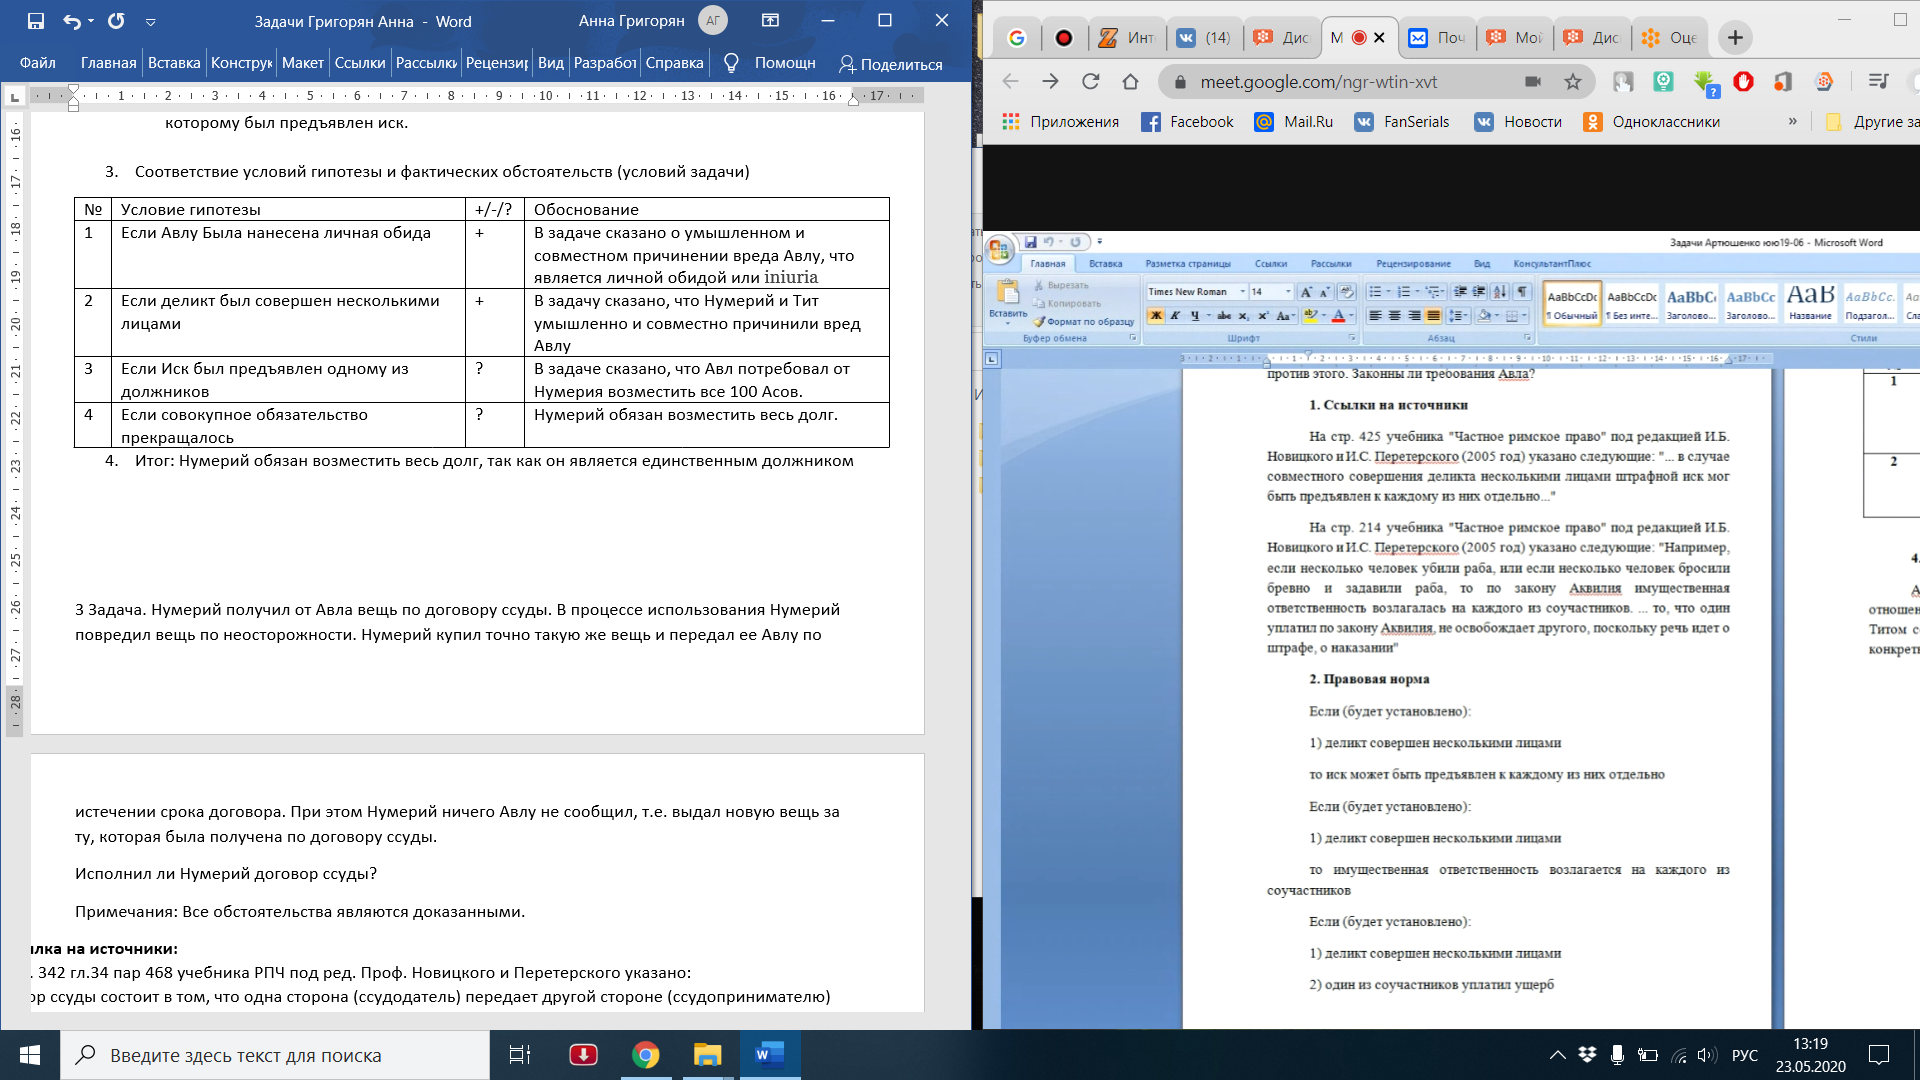The image size is (1920, 1080).
Task: Reload the Meet page
Action: 1091,81
